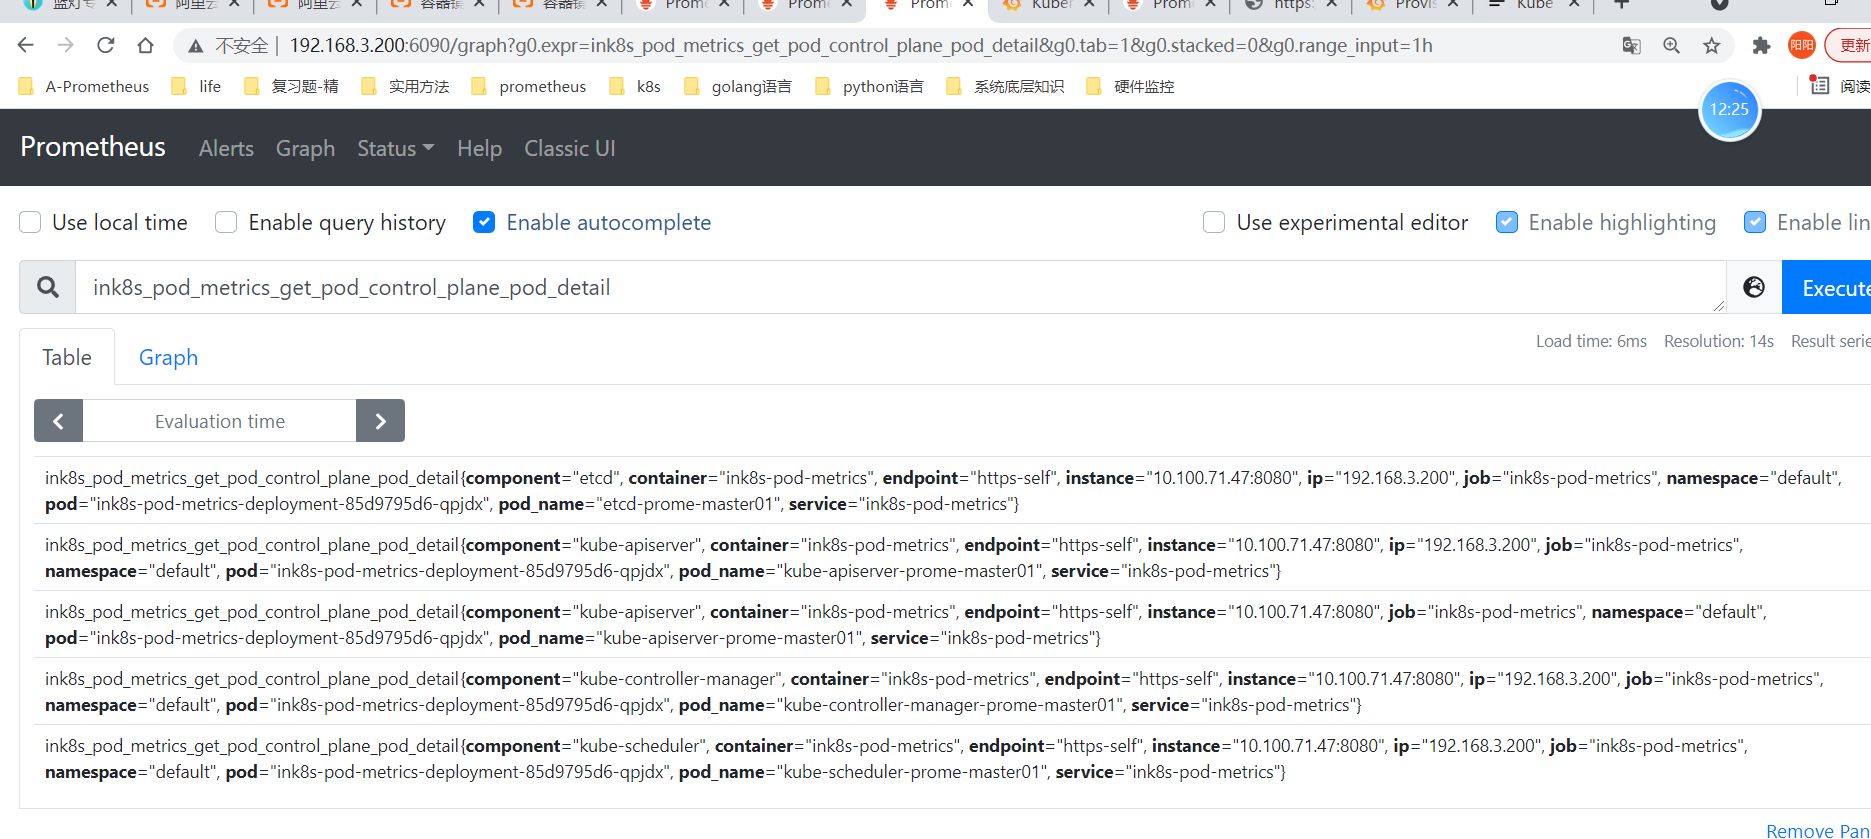Screen dimensions: 1871x839
Task: Open the metrics explorer globe button
Action: [1754, 288]
